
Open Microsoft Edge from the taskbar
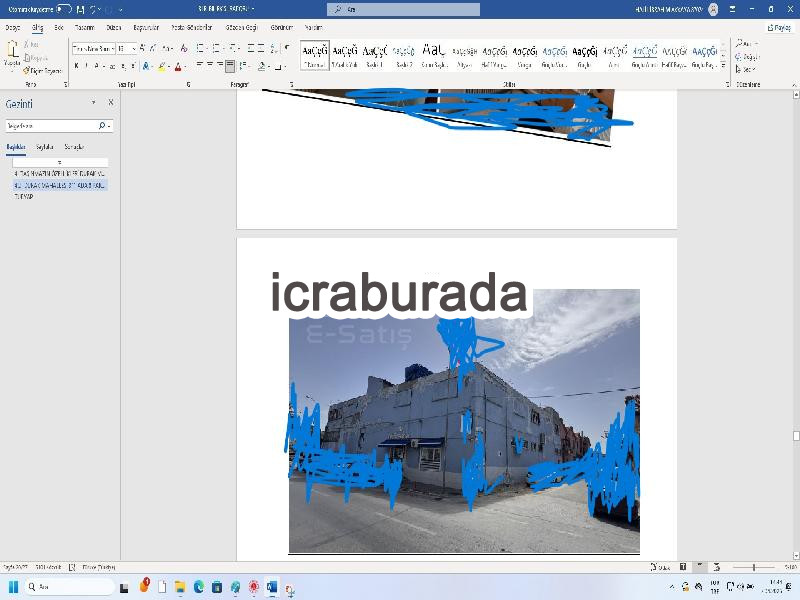pos(199,587)
